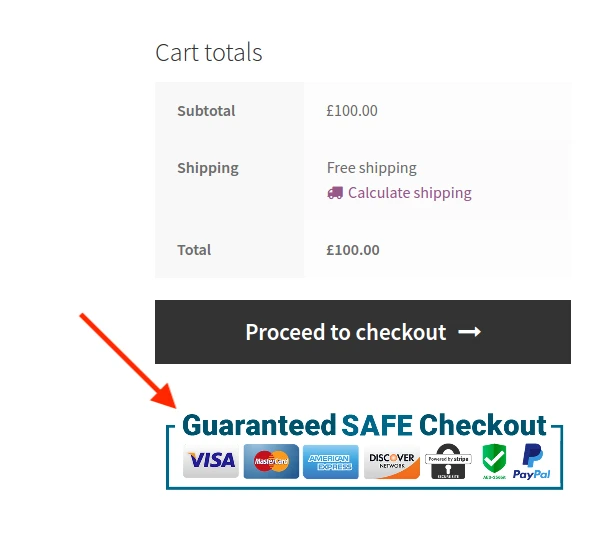Click the Free shipping text

tap(372, 168)
